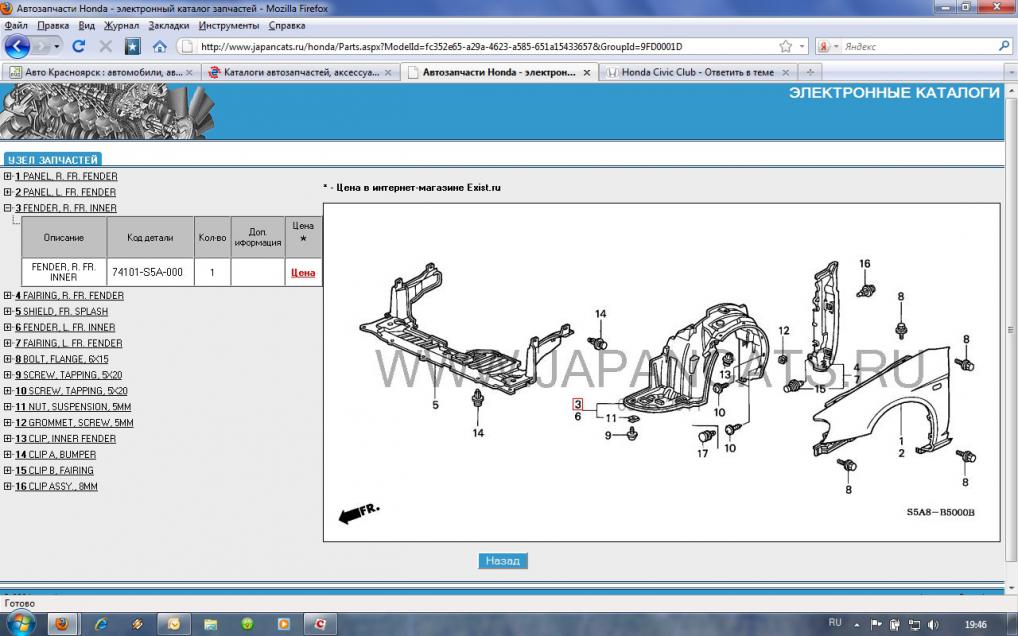Viewport: 1018px width, 636px height.
Task: Click the Назад button
Action: (x=503, y=561)
